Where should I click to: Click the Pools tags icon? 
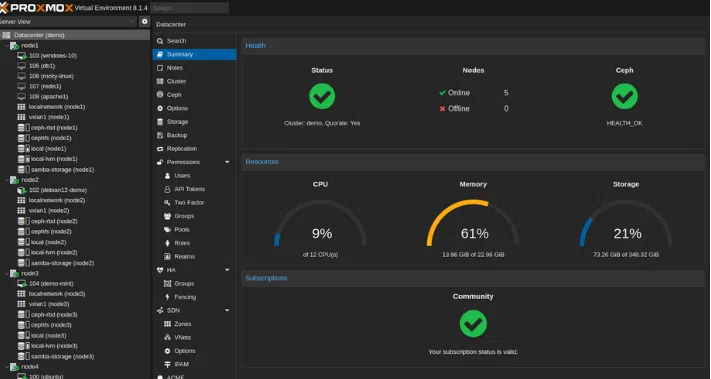tap(167, 229)
